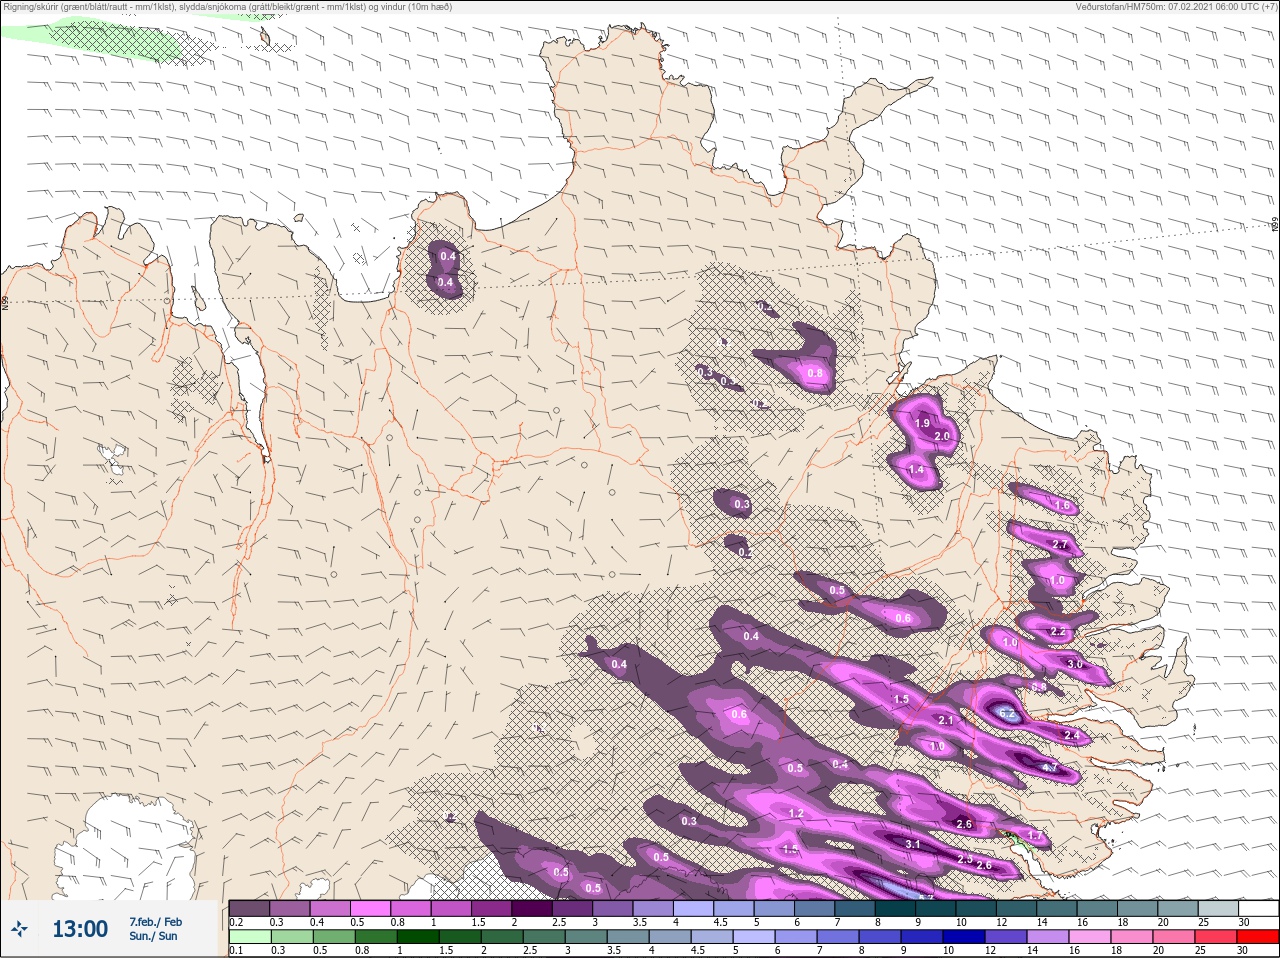Click the '0.2' label under the upper legend
The image size is (1280, 958).
coord(236,922)
